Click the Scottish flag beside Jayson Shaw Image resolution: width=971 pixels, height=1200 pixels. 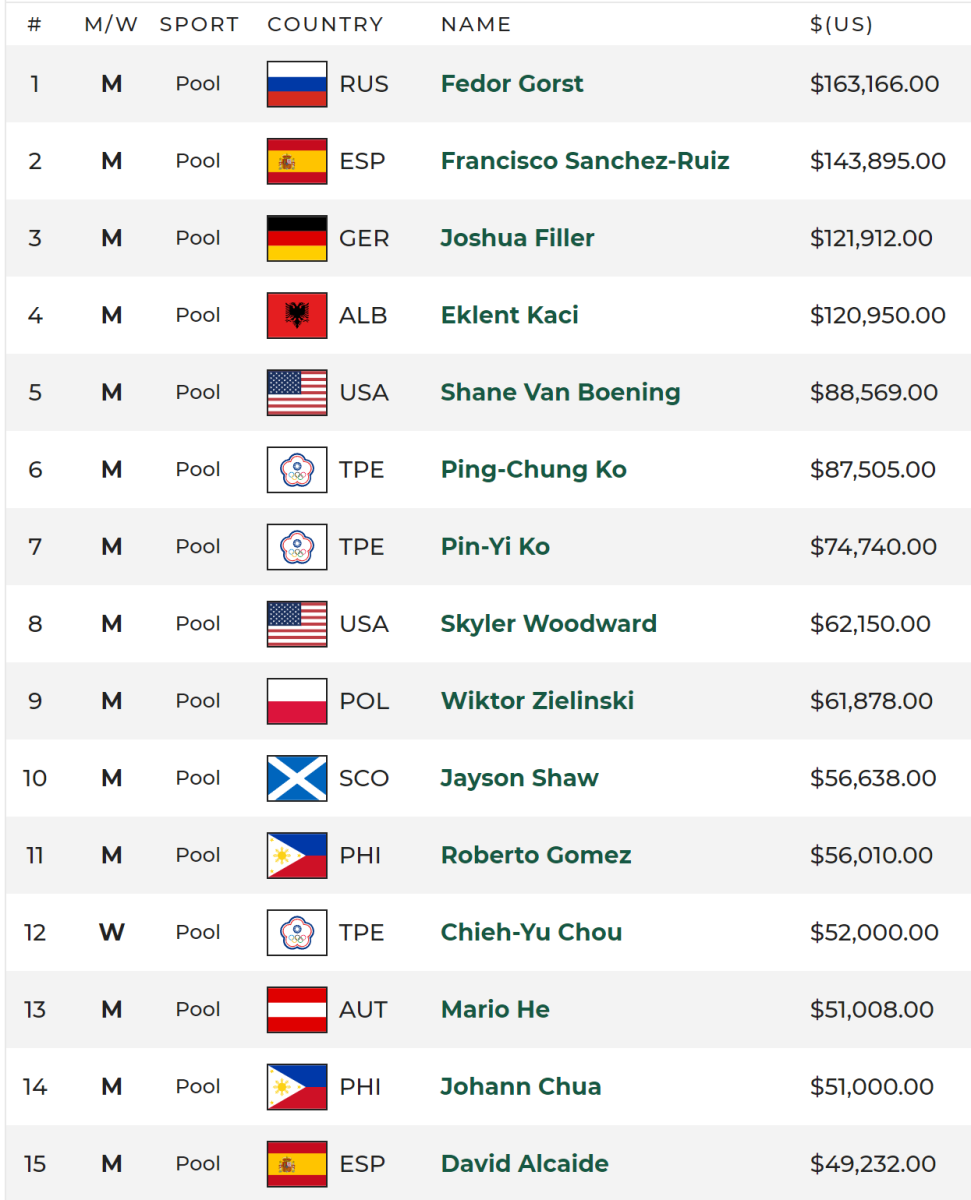[x=297, y=778]
